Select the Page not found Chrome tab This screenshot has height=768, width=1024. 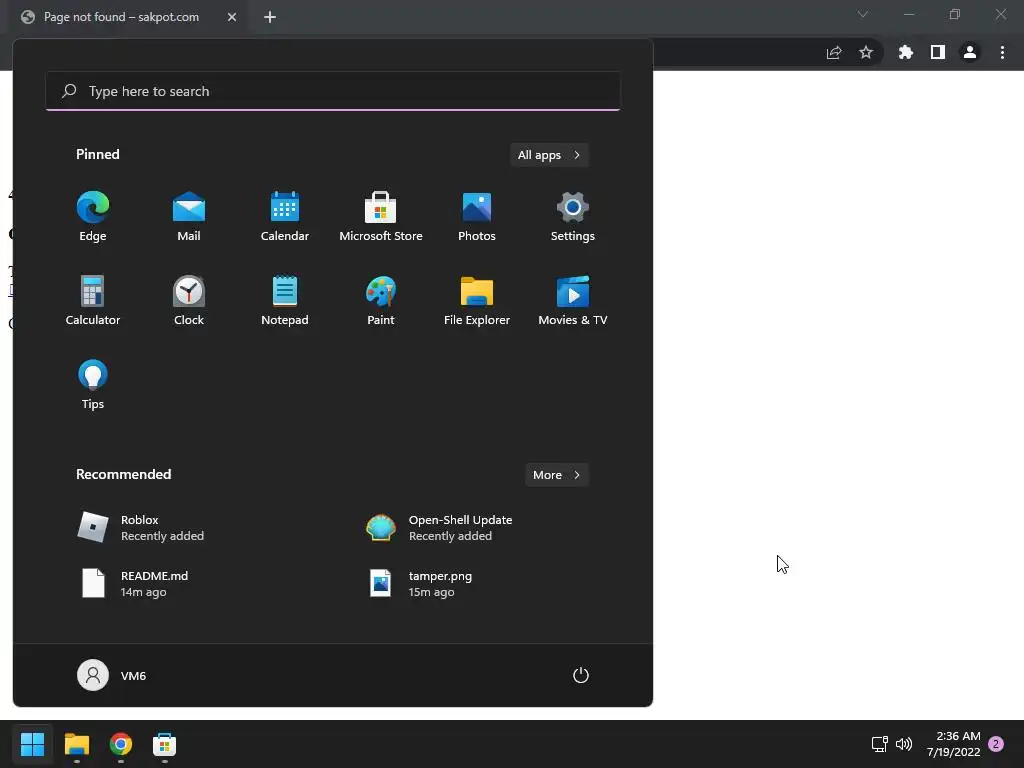121,17
